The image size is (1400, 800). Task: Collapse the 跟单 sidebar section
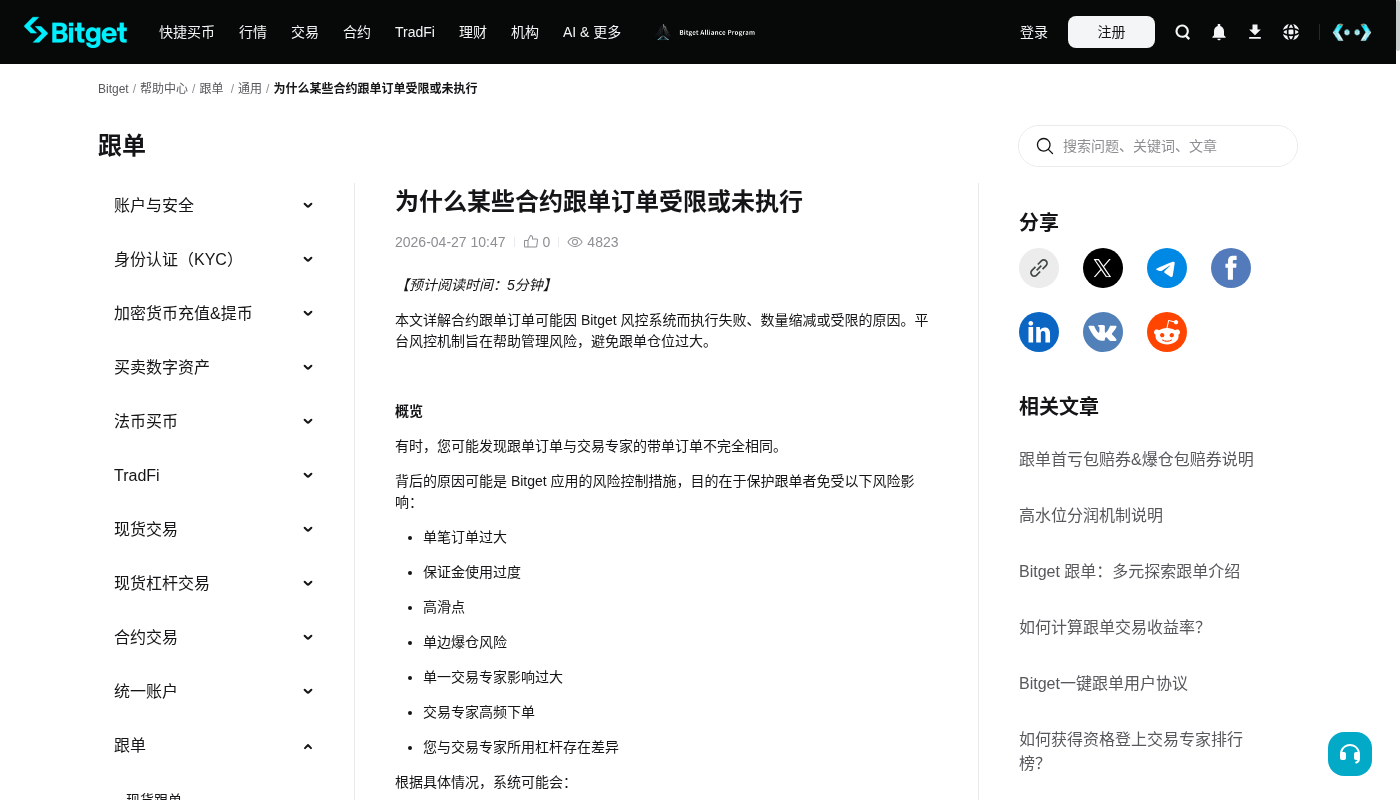click(214, 745)
